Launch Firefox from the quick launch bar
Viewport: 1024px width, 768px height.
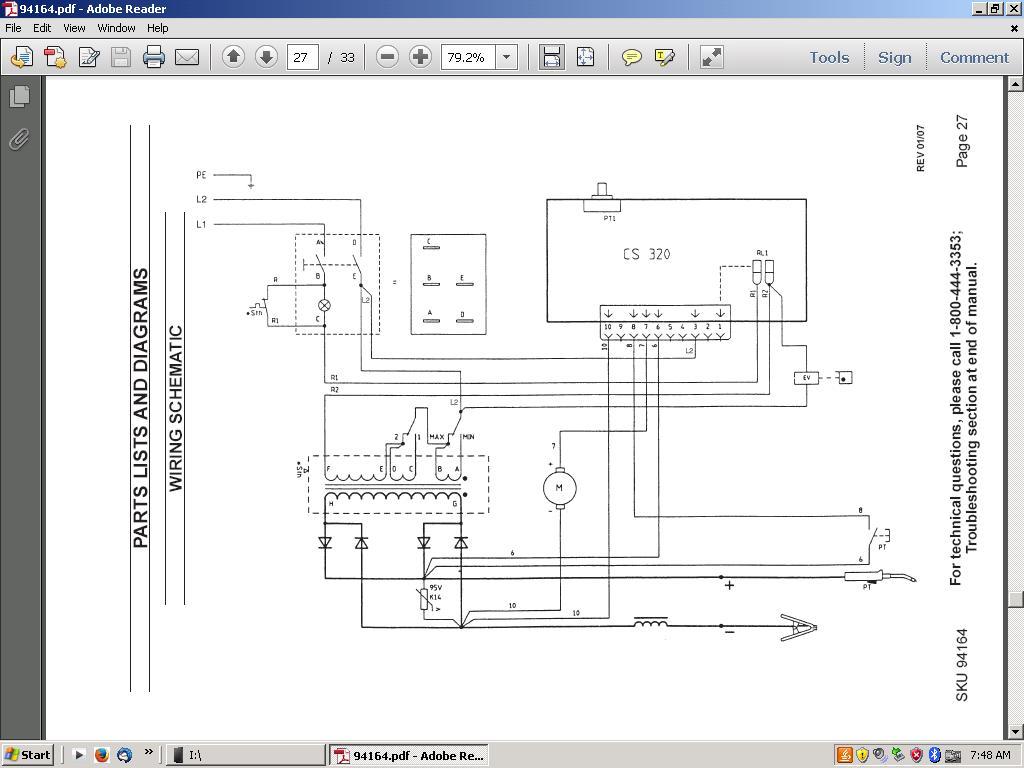click(101, 755)
